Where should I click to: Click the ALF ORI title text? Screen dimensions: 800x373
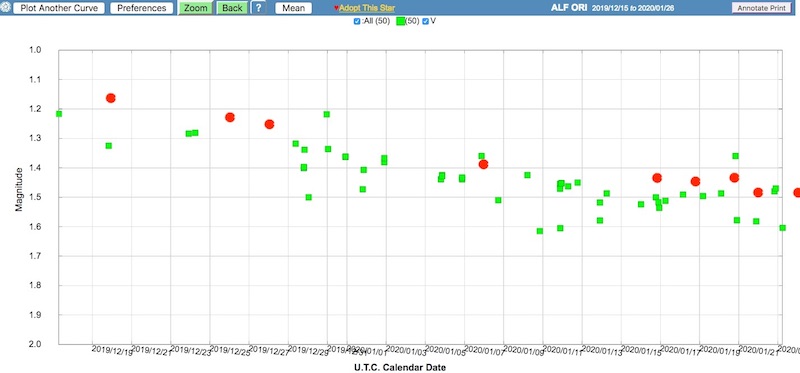coord(569,8)
